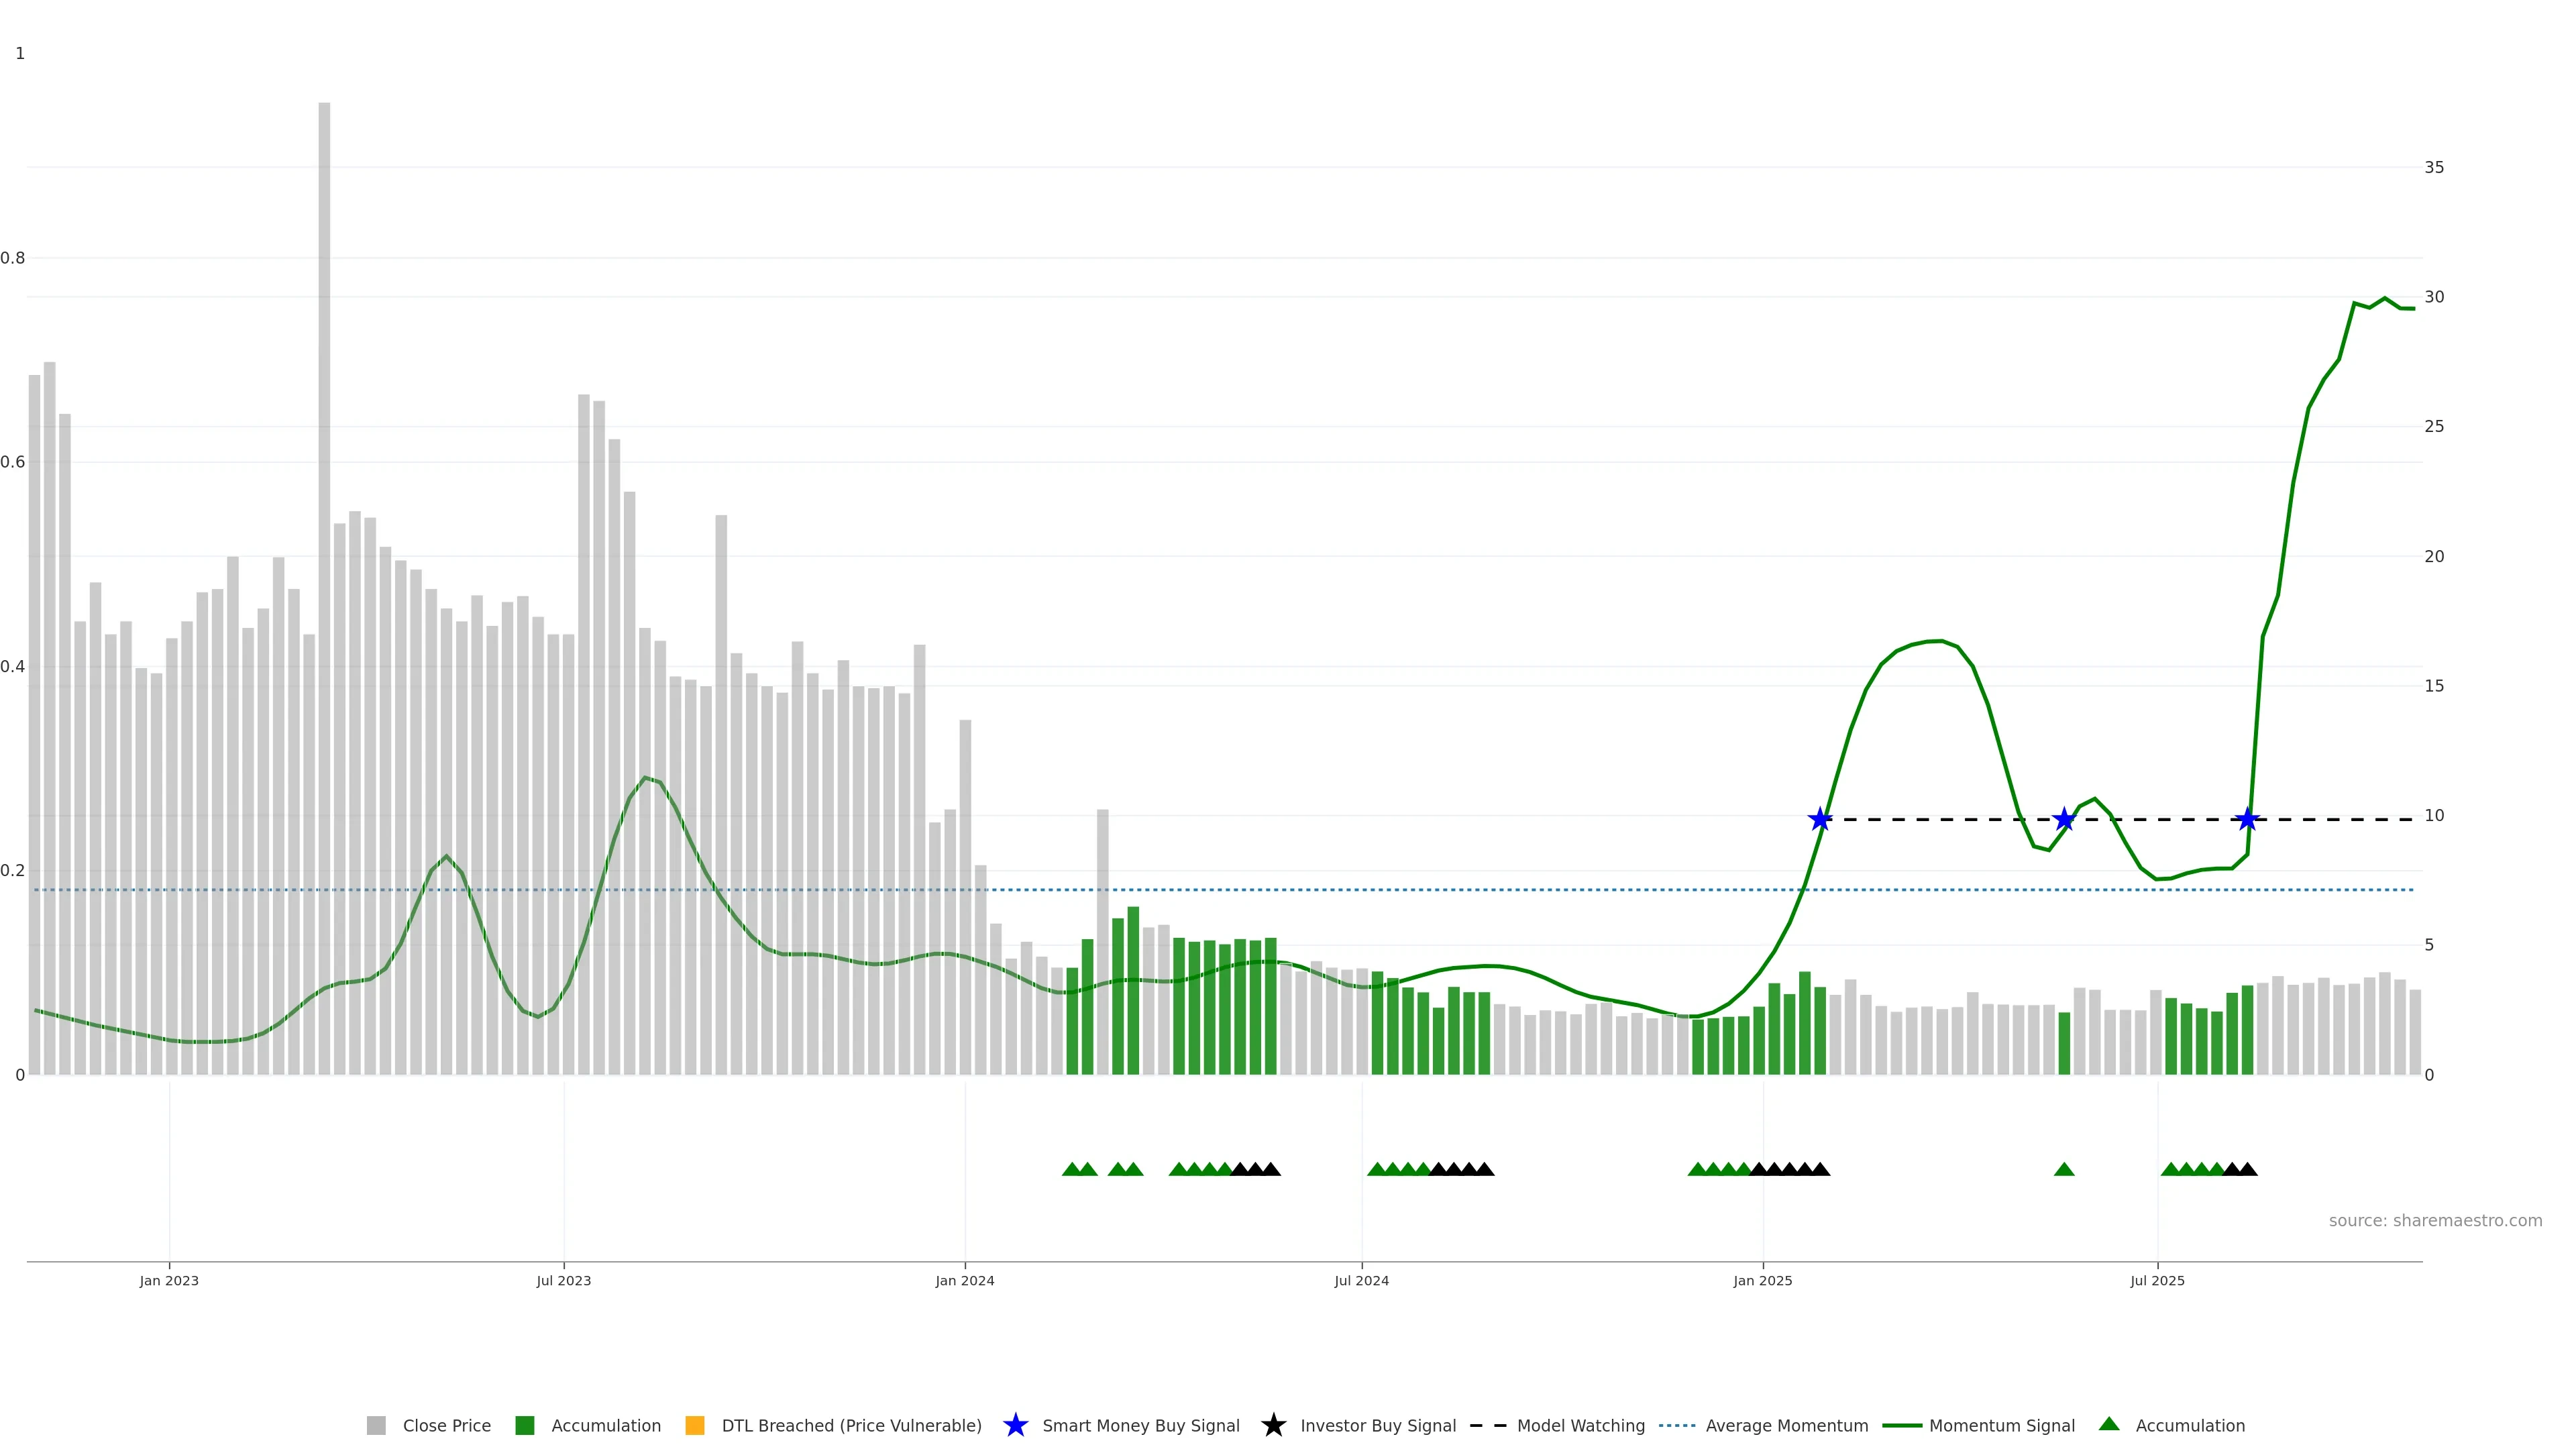Click the lone green triangle before Jul 2025
The width and height of the screenshot is (2576, 1449).
click(x=2064, y=1170)
